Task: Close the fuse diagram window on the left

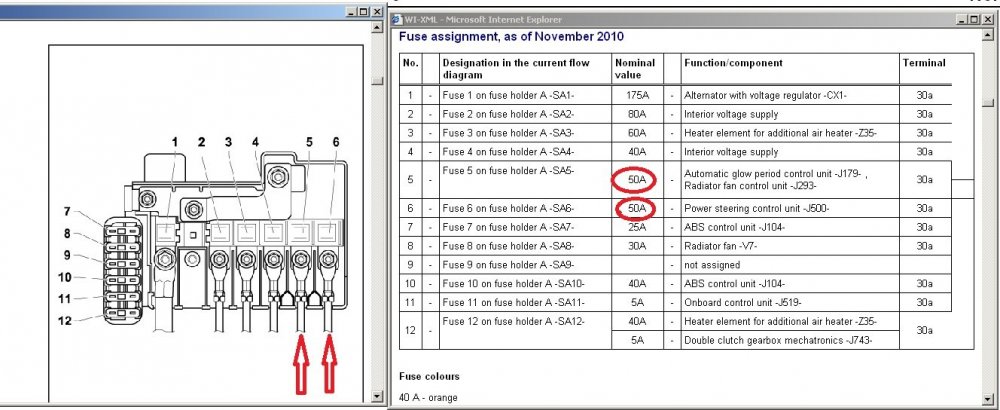Action: pyautogui.click(x=376, y=11)
